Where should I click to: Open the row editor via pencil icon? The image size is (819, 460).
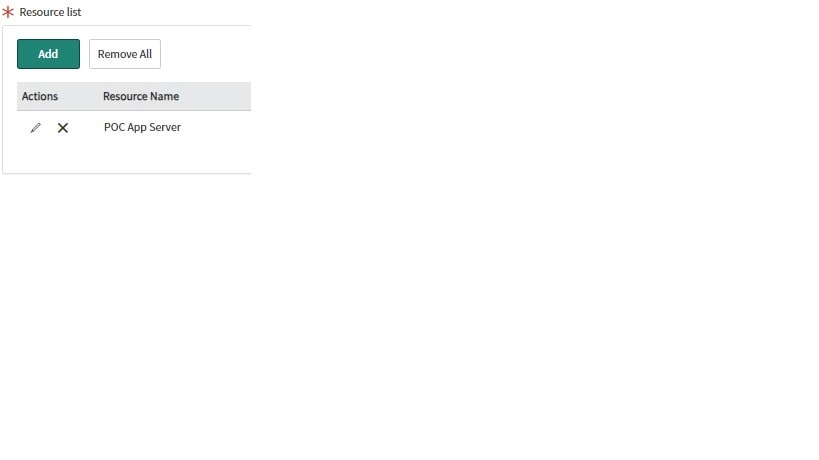pos(36,128)
